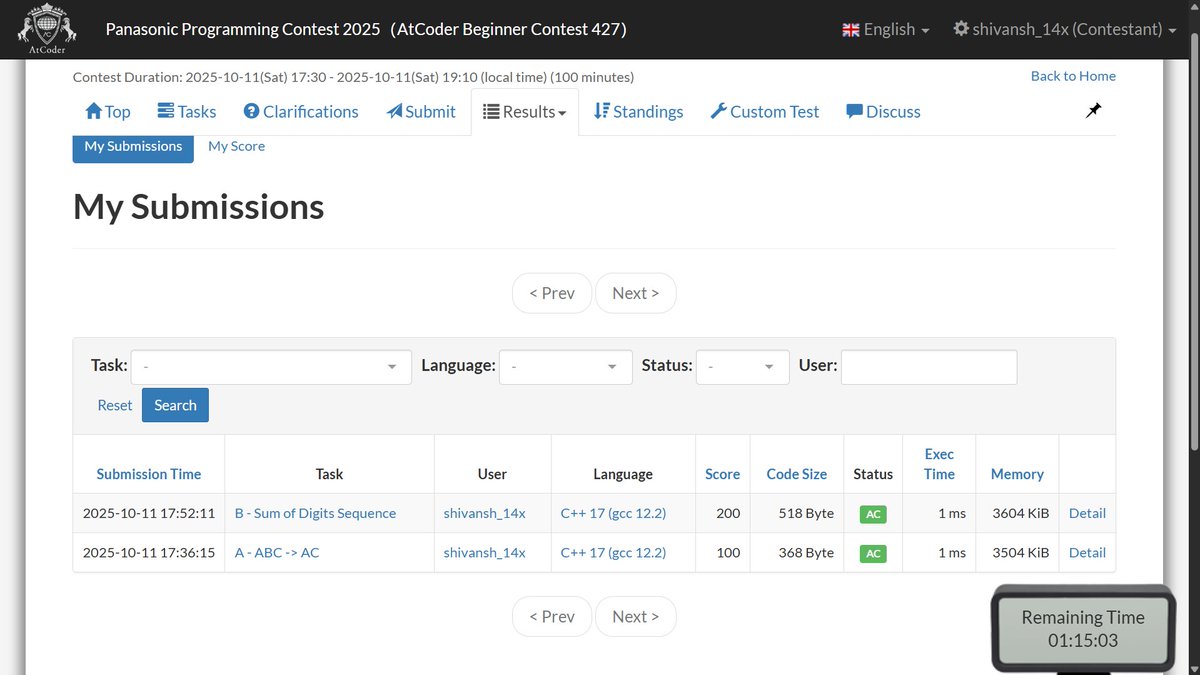View the Standings tab
Image resolution: width=1200 pixels, height=675 pixels.
(638, 112)
